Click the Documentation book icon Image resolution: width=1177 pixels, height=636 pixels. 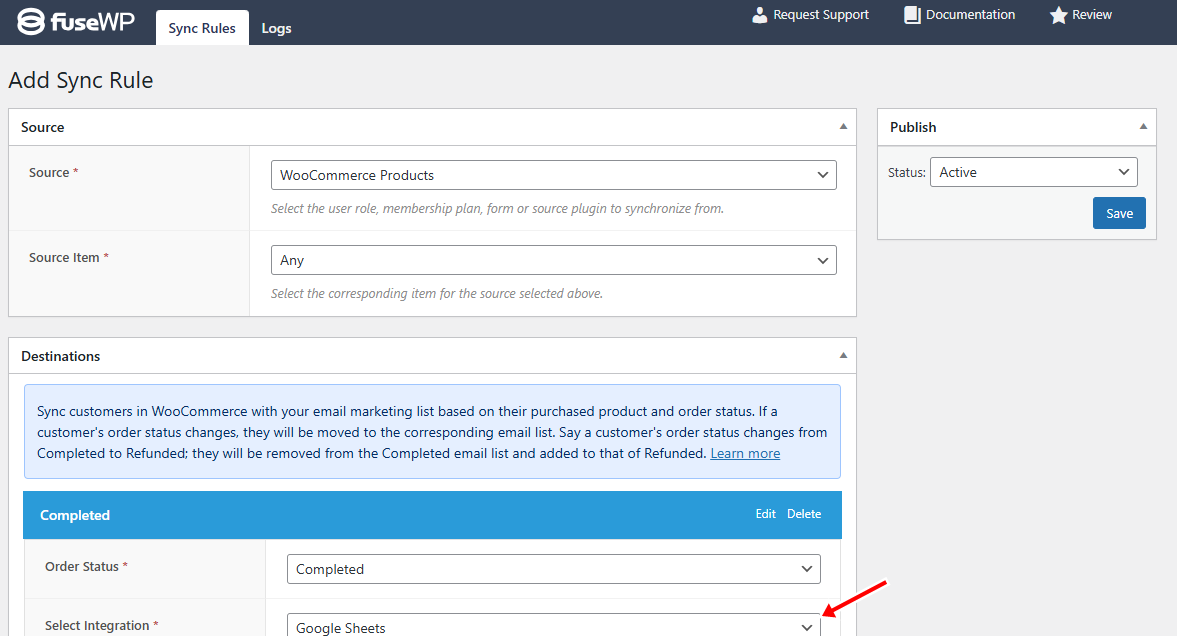(912, 15)
